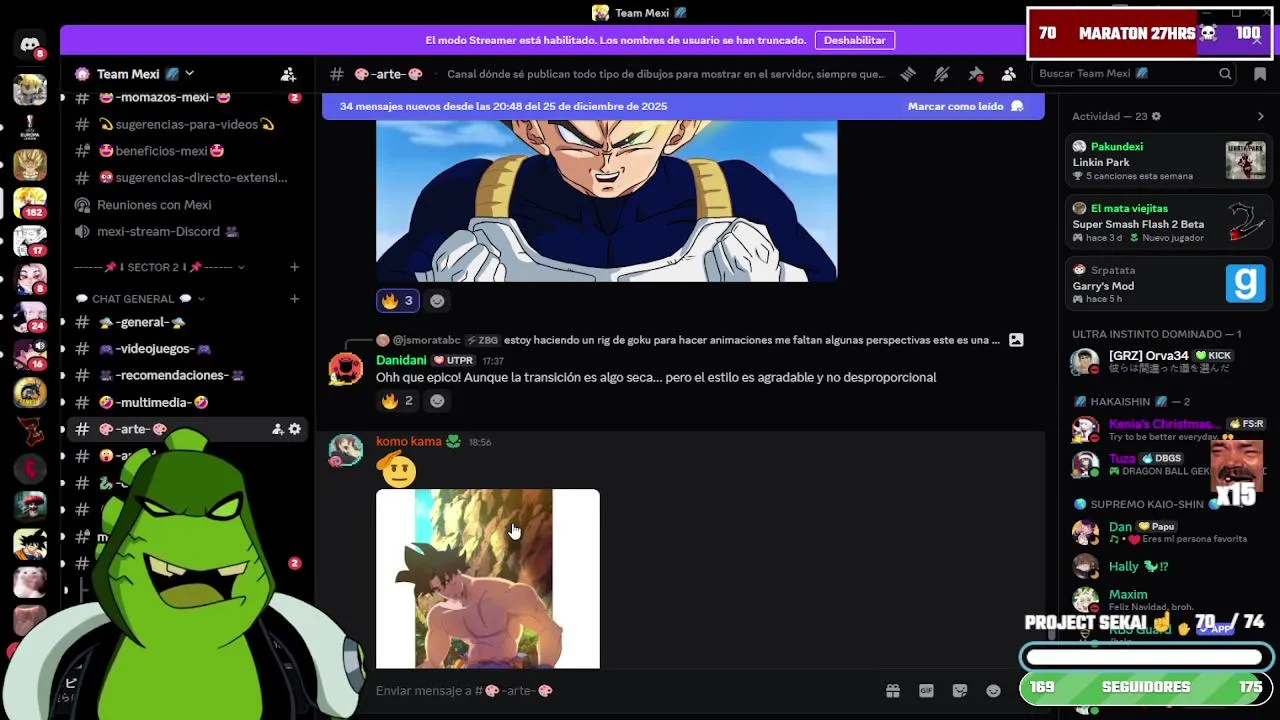Click image icon on replied message preview
This screenshot has width=1280, height=720.
pos(1016,340)
